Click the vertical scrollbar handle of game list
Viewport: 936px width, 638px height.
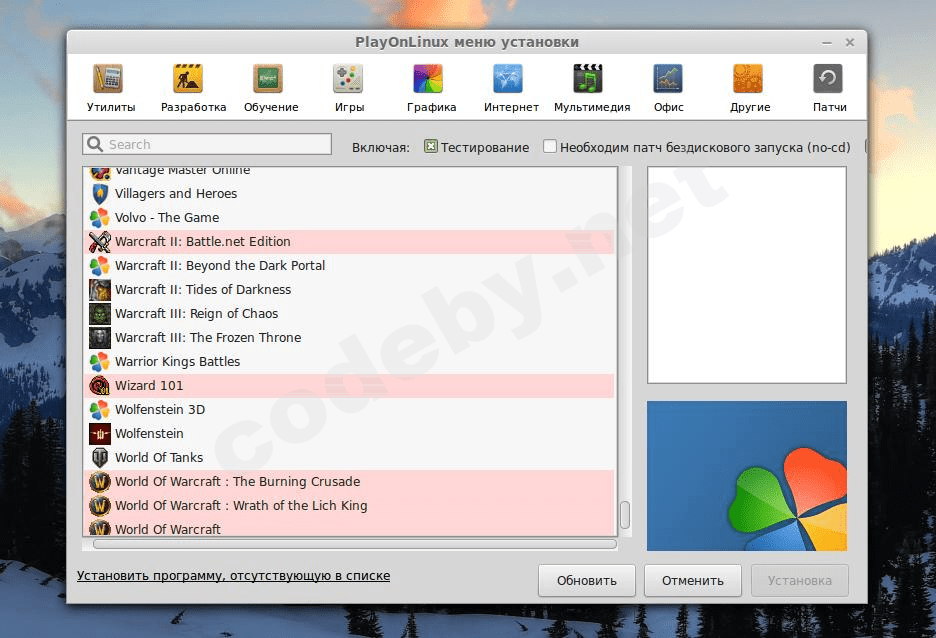coord(625,514)
